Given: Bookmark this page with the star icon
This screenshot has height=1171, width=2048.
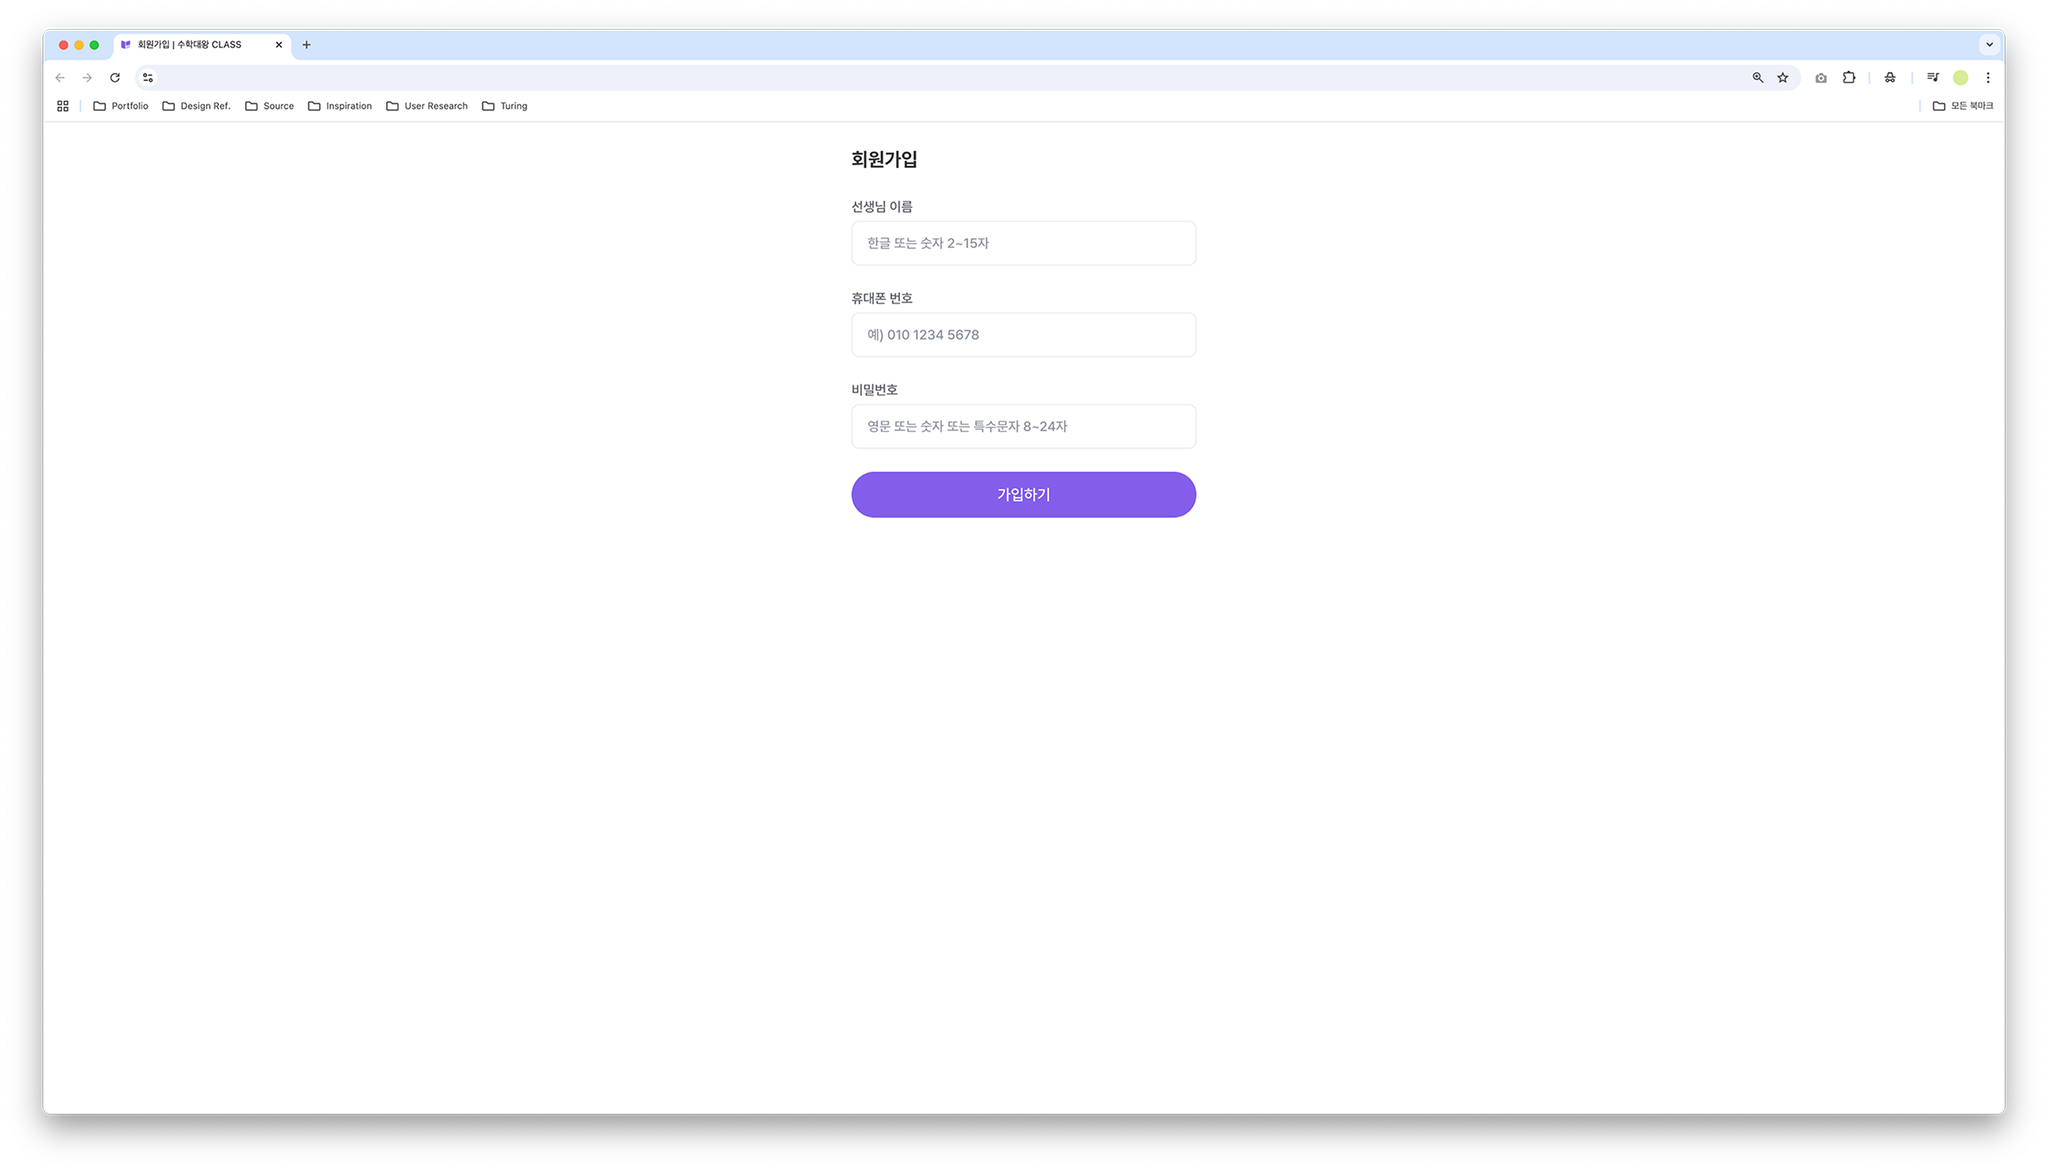Looking at the screenshot, I should [x=1782, y=78].
